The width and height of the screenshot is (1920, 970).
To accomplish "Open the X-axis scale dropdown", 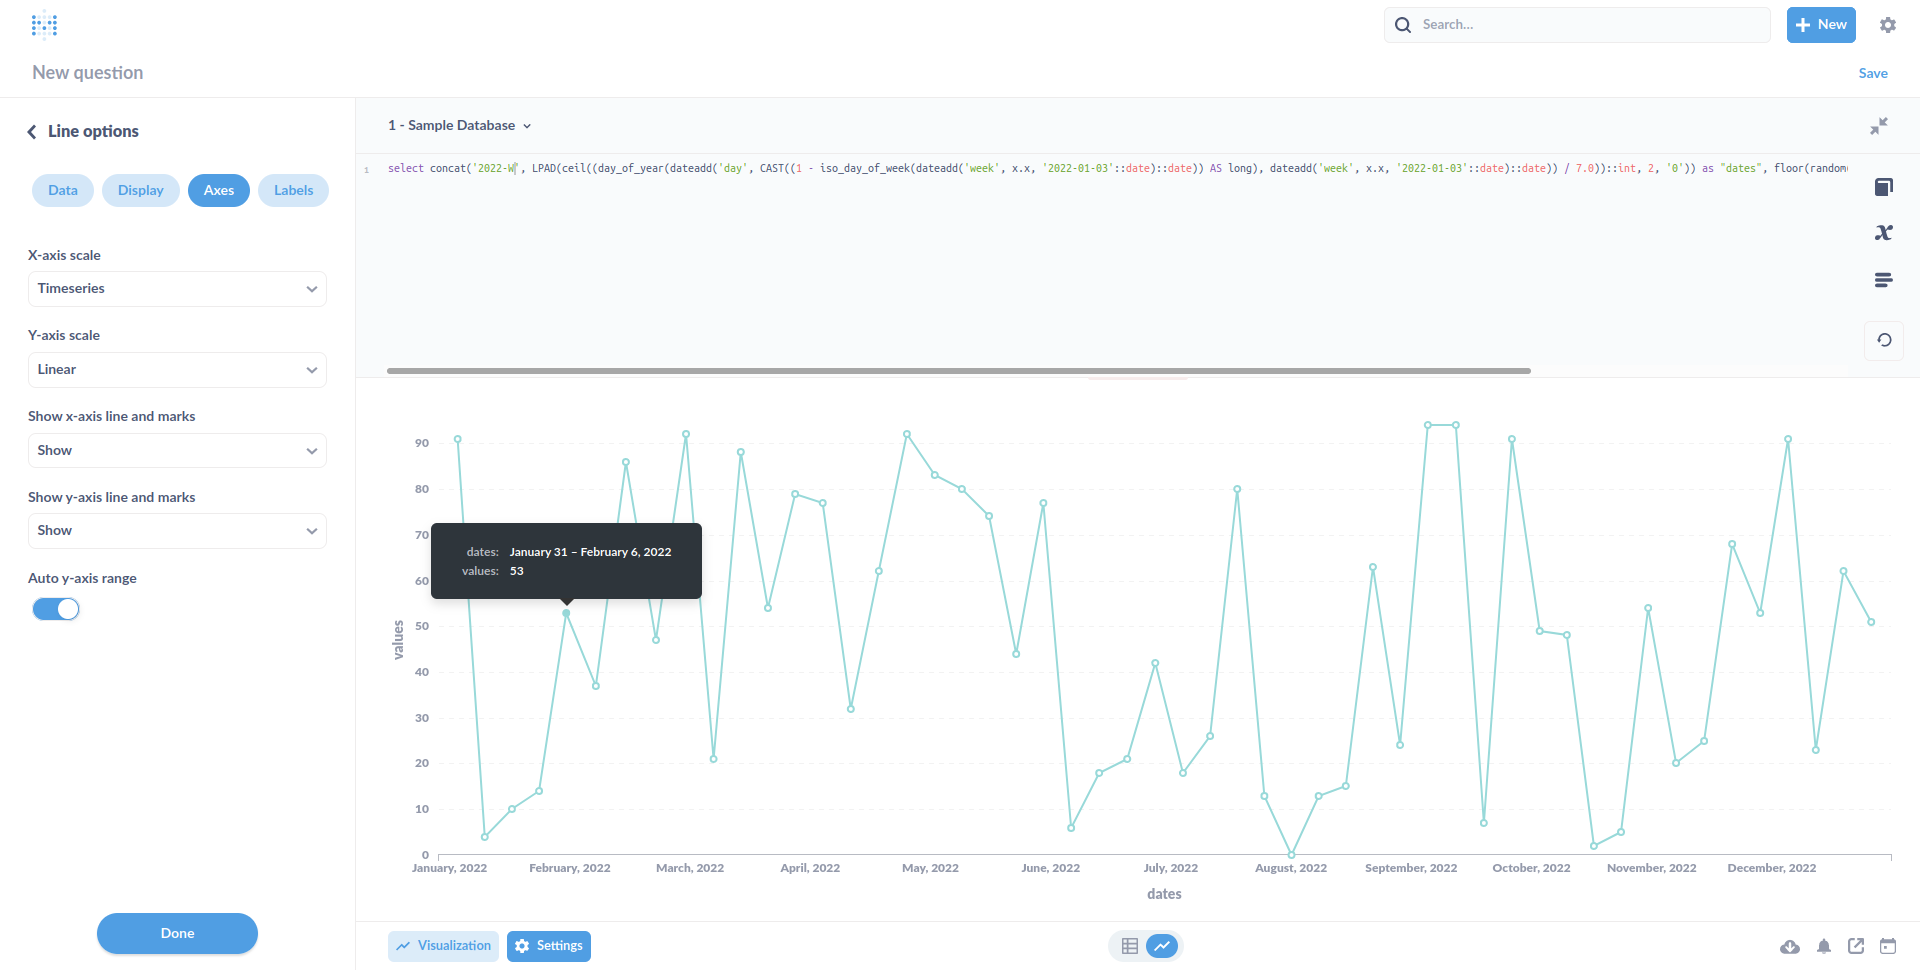I will tap(177, 288).
